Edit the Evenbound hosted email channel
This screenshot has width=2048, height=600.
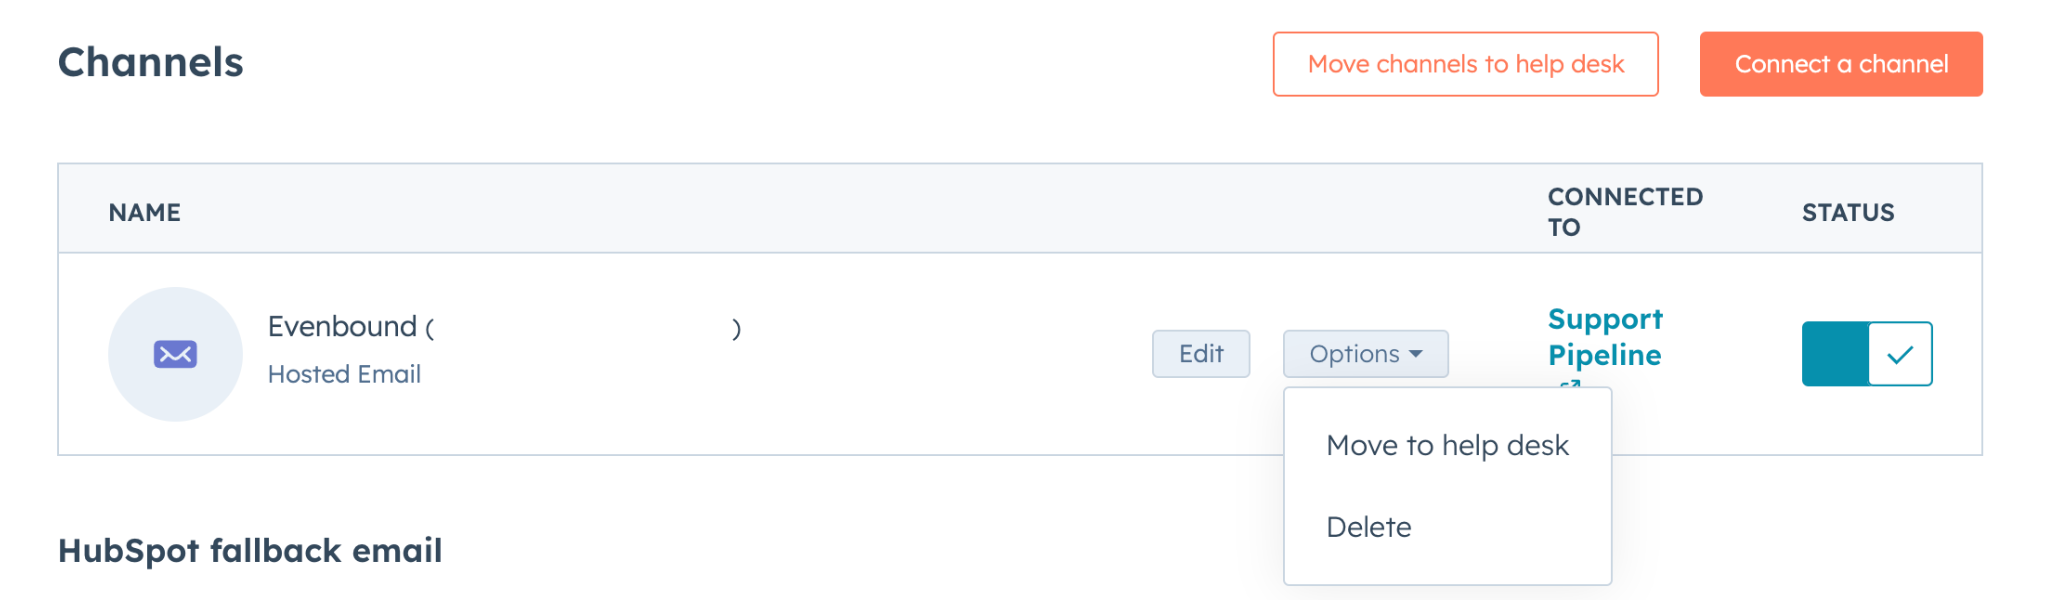pyautogui.click(x=1200, y=354)
